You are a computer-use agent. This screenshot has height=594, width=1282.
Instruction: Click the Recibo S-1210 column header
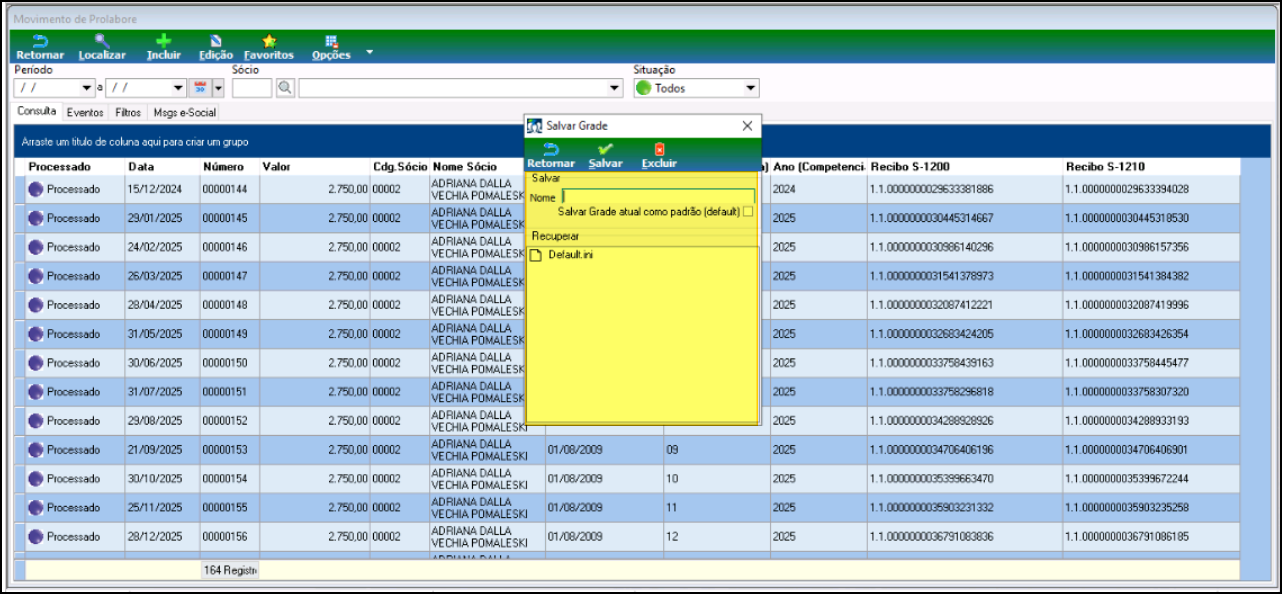pyautogui.click(x=1151, y=166)
